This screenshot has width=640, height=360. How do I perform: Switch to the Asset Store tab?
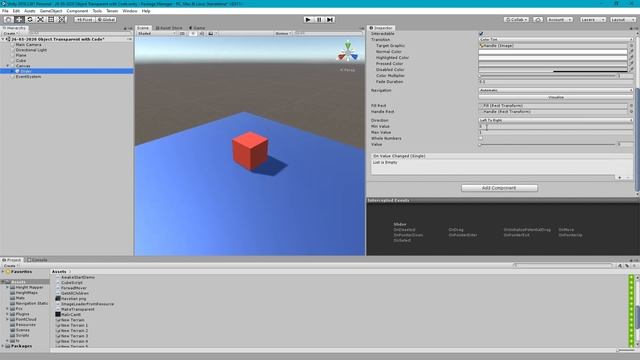169,28
